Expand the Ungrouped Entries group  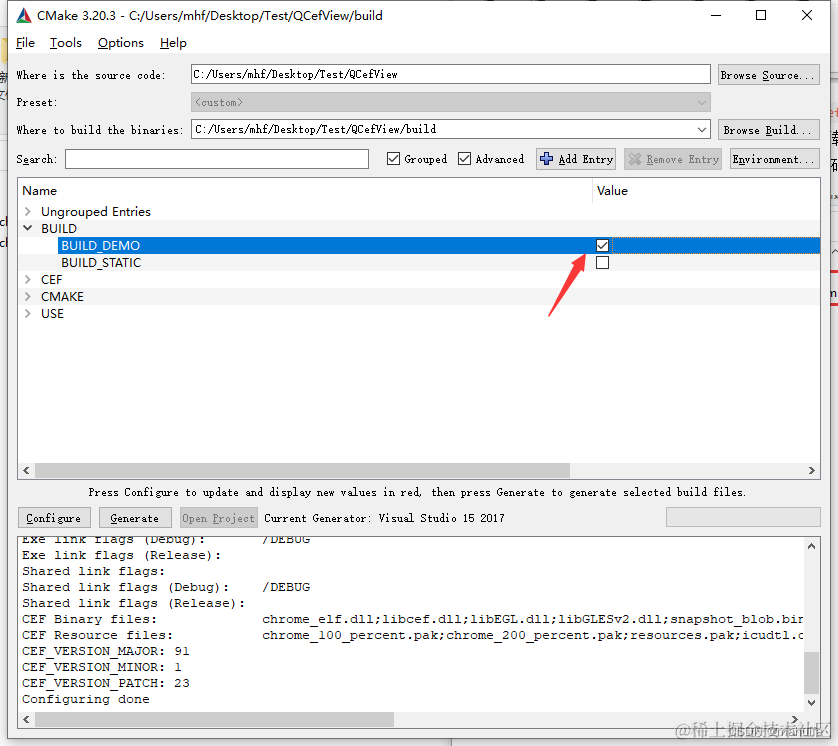click(28, 212)
